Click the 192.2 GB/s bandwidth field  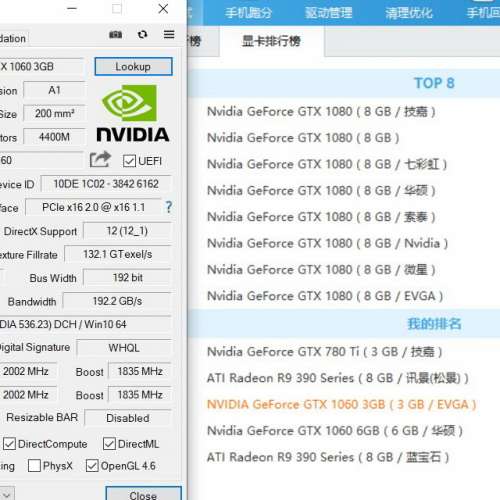click(117, 301)
